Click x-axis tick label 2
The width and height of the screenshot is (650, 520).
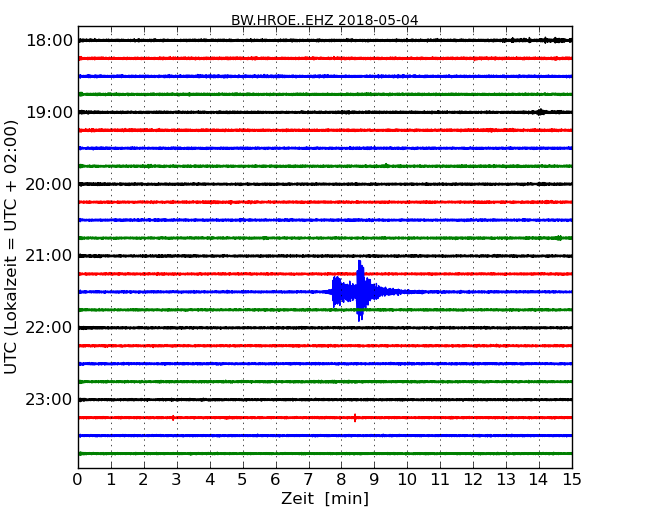tap(144, 480)
